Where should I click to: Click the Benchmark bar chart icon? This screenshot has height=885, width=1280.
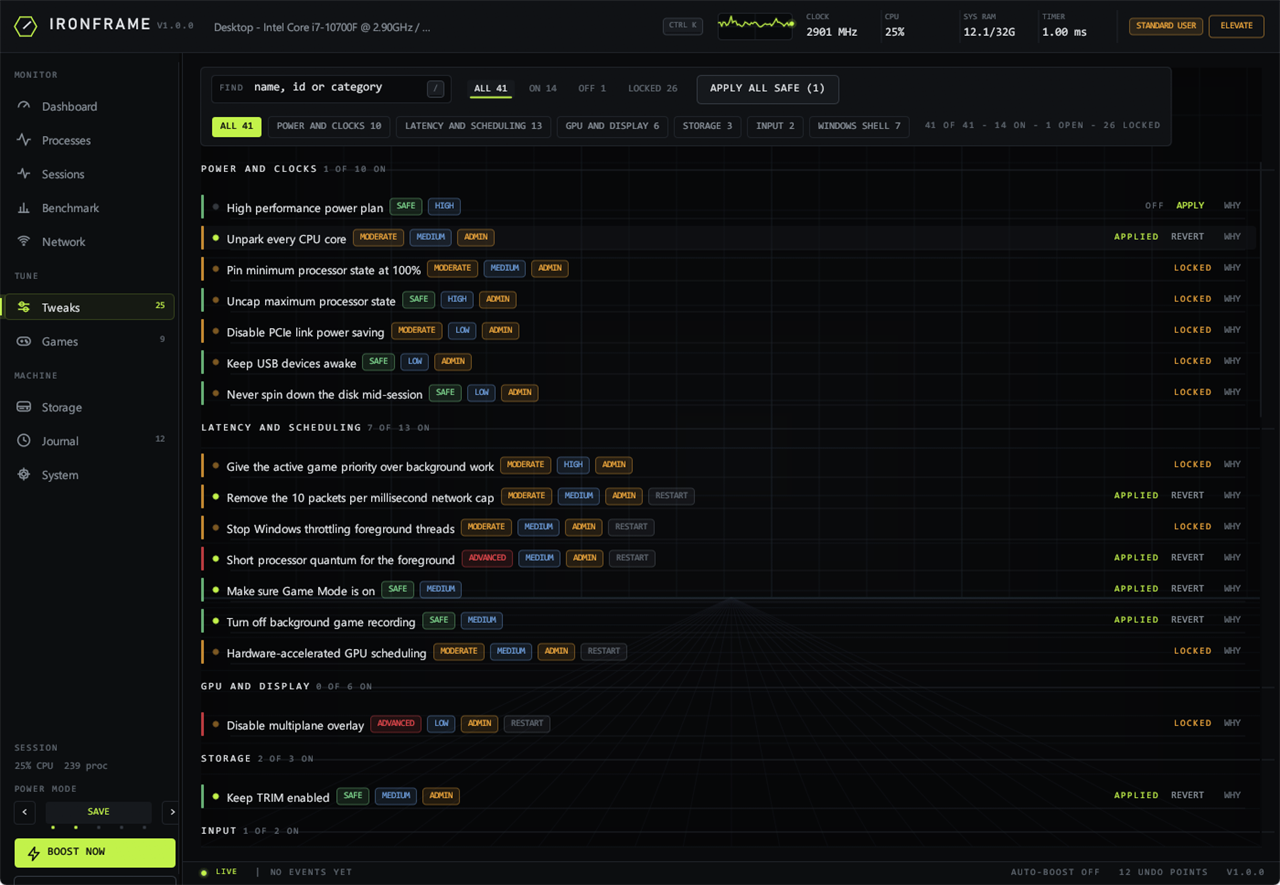tap(24, 208)
